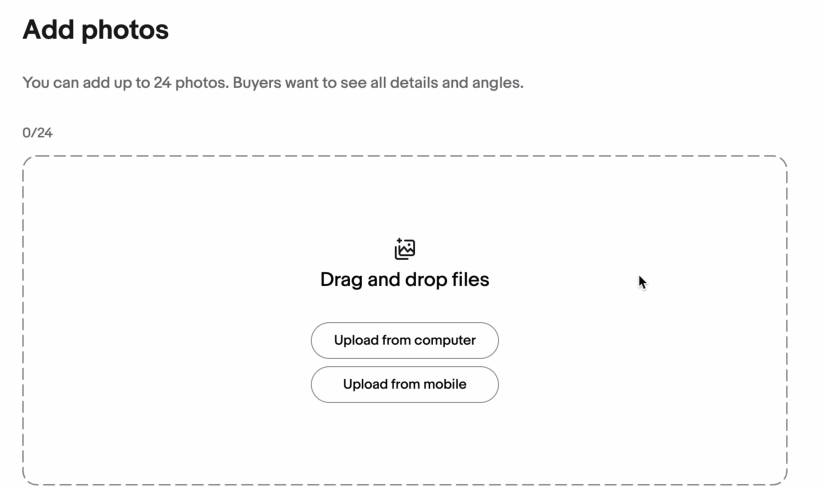
Task: Click the word "Add" in the page heading
Action: 47,30
